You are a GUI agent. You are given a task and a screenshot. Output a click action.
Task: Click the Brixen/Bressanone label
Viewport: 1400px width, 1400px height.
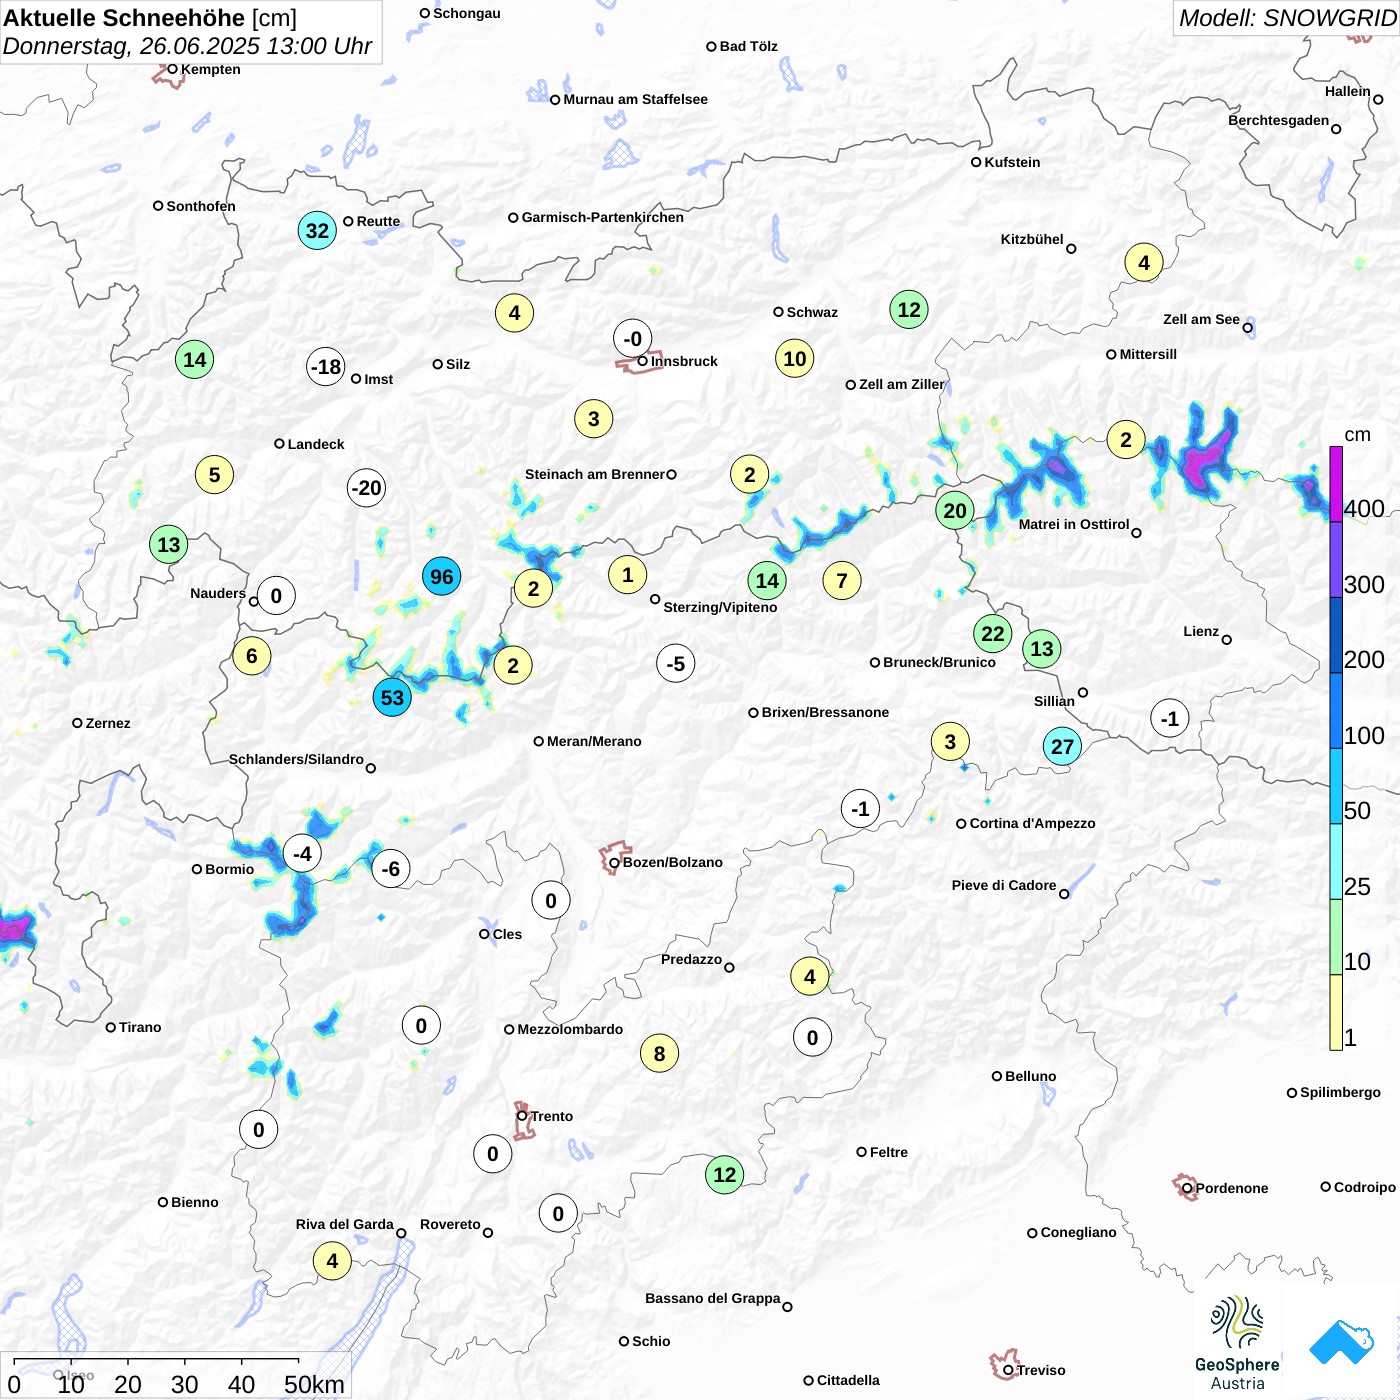[x=825, y=713]
